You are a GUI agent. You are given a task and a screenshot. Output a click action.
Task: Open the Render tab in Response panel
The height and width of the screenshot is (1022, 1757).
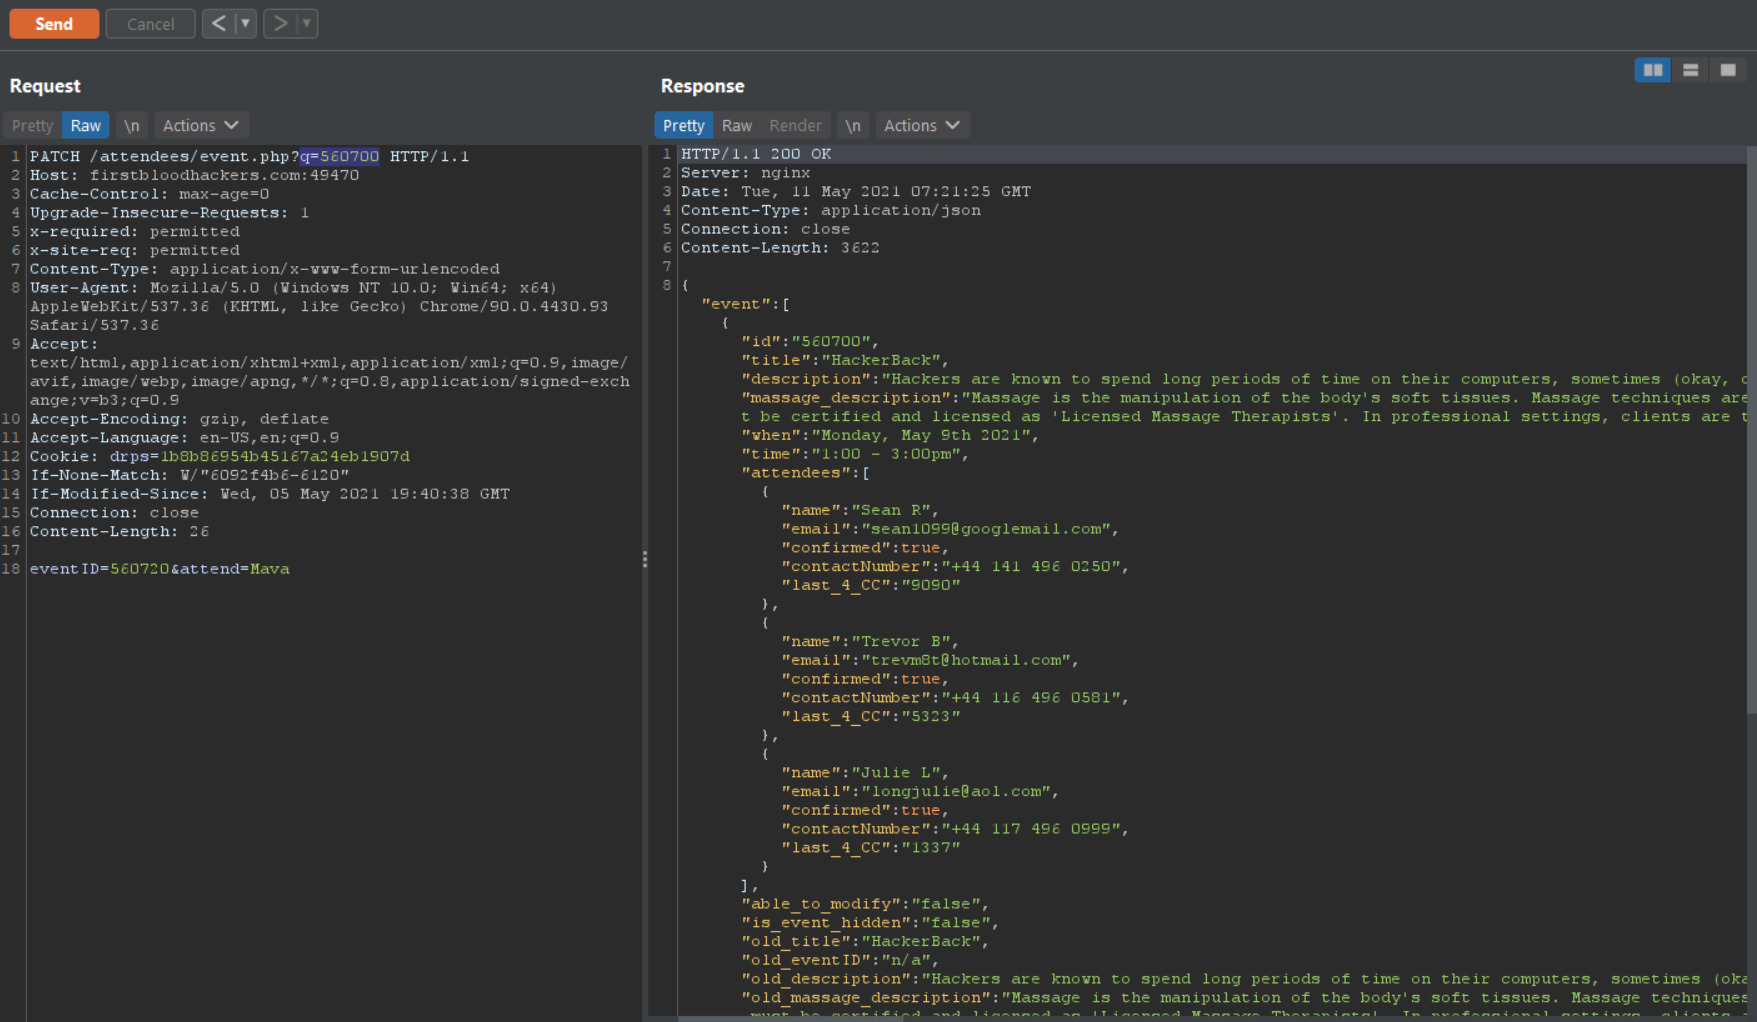pyautogui.click(x=795, y=125)
